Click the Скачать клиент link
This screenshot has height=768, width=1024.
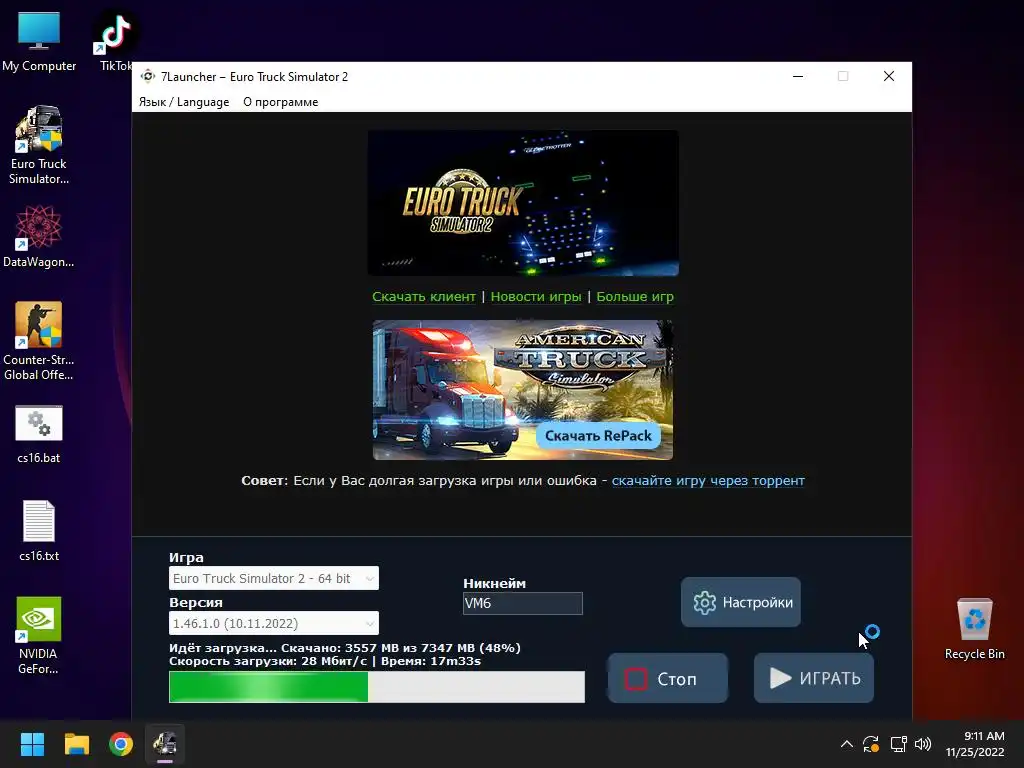click(x=424, y=296)
